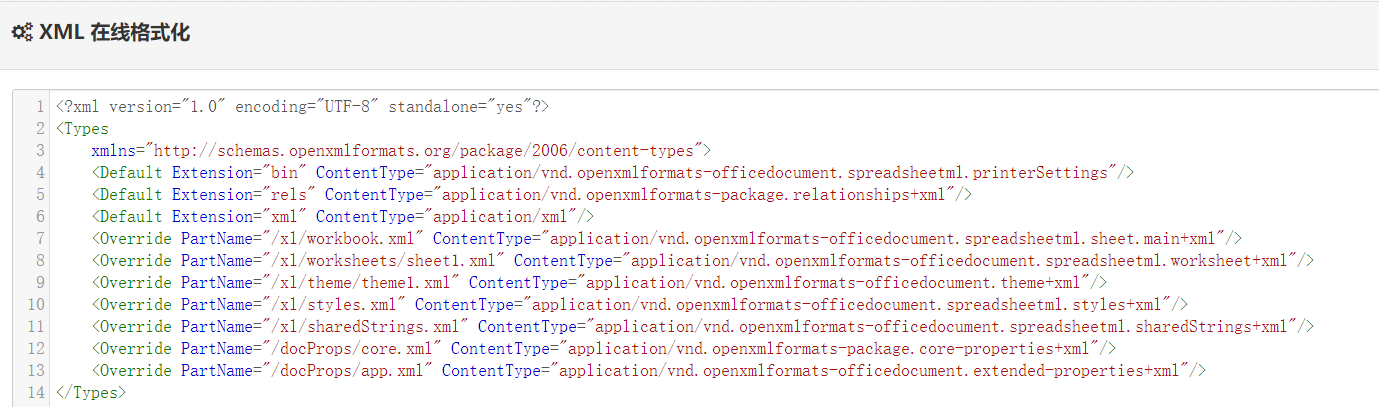The image size is (1379, 407).
Task: Click the xmlns attribute on line 3
Action: point(118,151)
